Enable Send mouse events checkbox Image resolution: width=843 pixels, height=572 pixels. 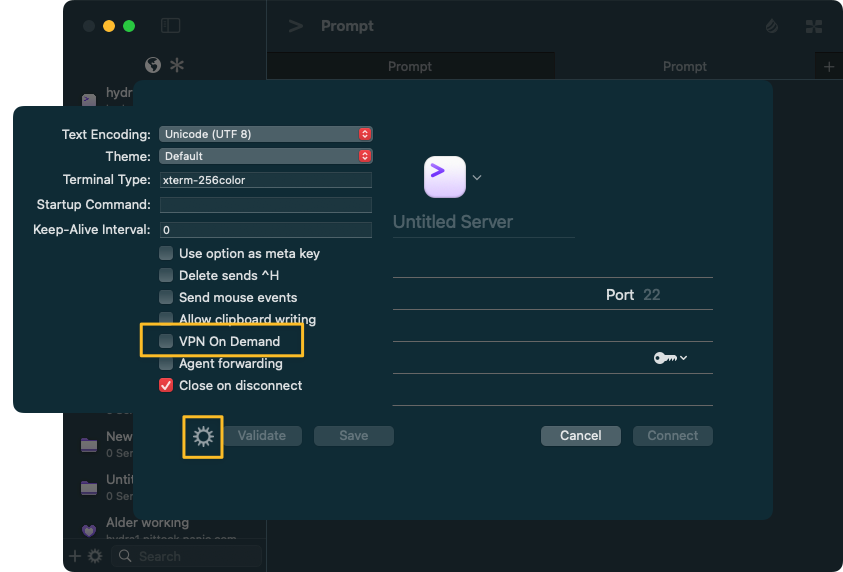coord(166,297)
